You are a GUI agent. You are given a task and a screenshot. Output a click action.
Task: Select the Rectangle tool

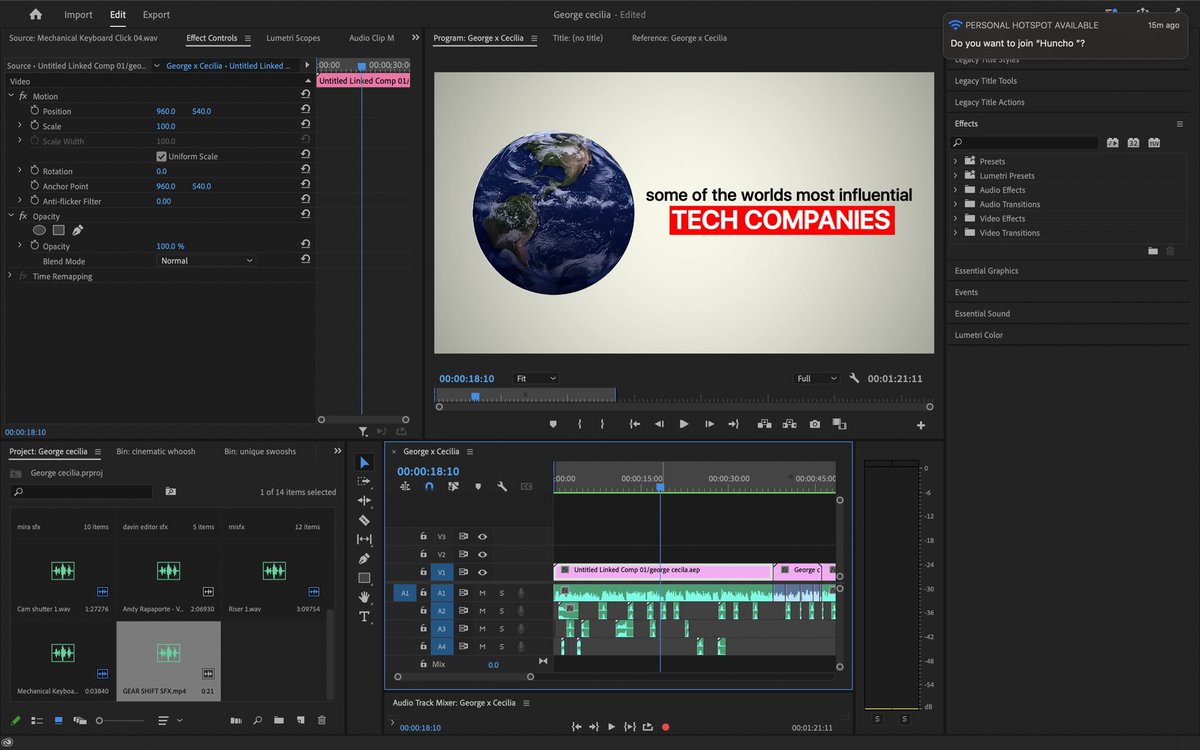coord(364,578)
